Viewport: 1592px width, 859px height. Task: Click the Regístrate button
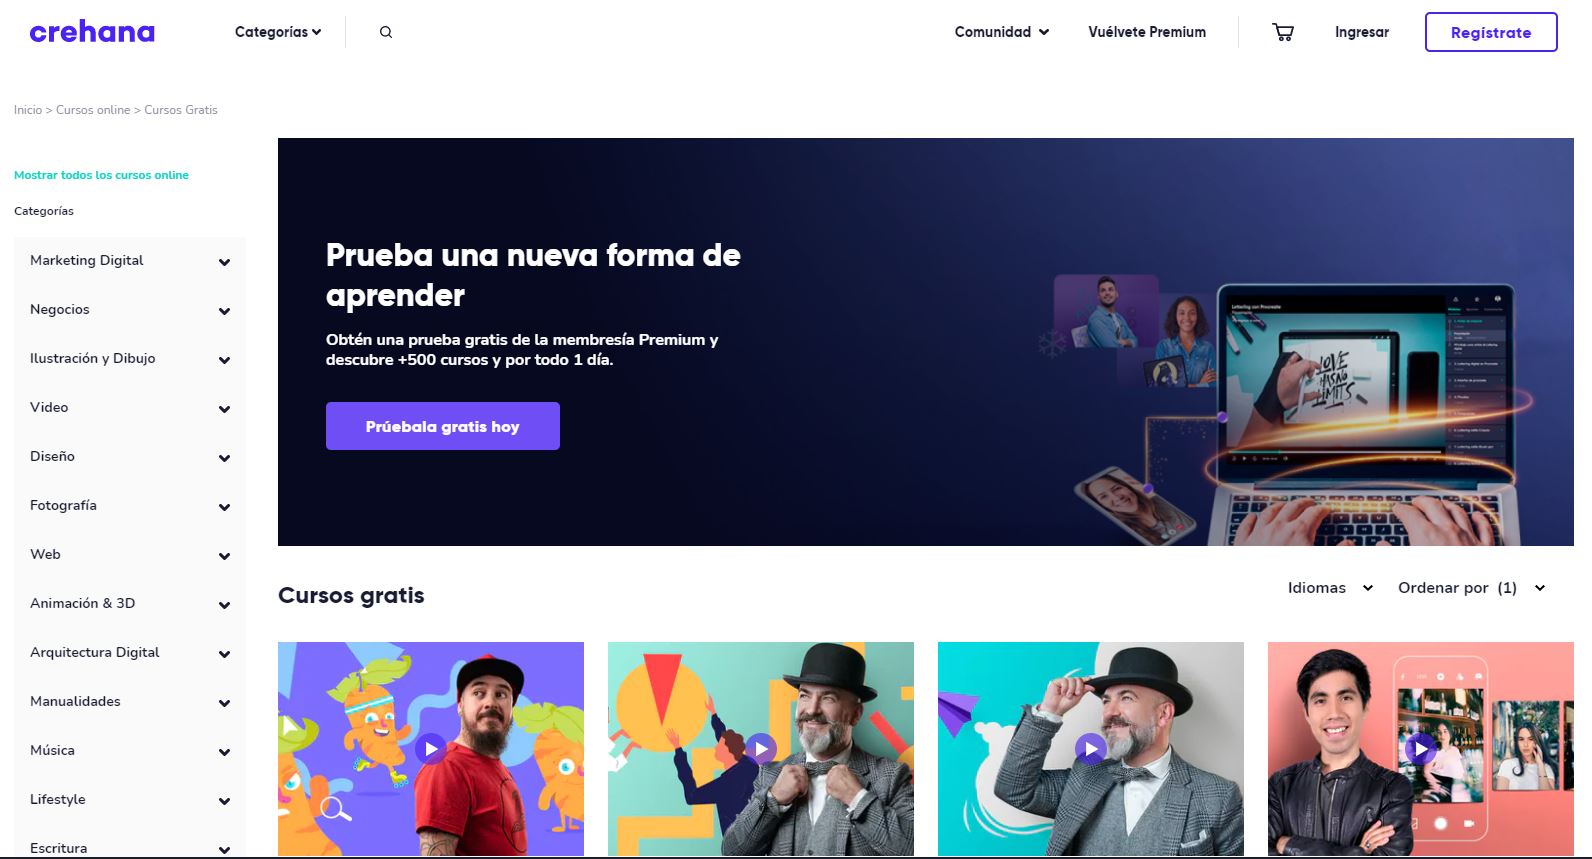tap(1491, 32)
